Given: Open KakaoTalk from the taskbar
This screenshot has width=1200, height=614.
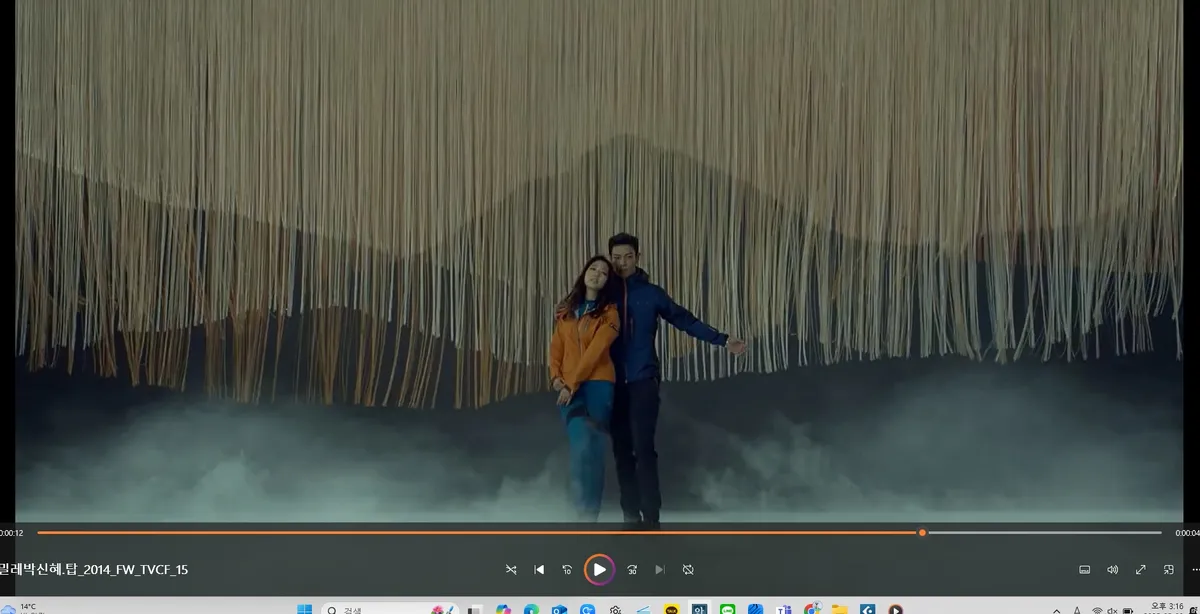Looking at the screenshot, I should click(671, 609).
